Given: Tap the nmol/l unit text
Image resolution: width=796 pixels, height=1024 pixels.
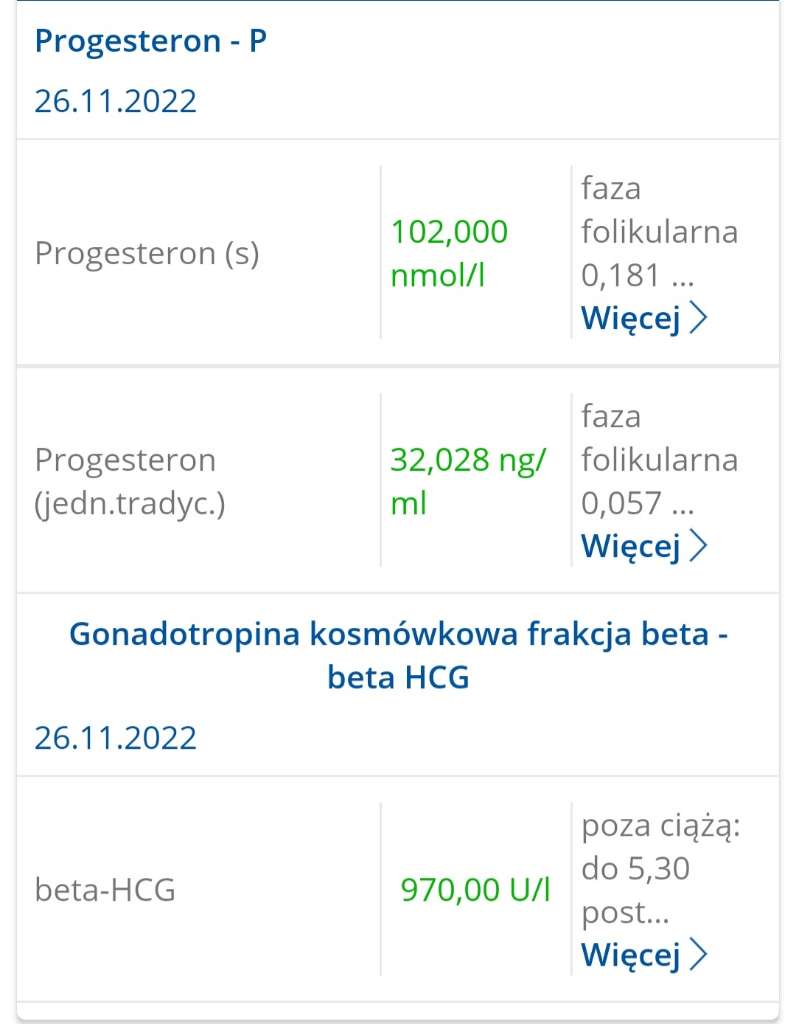Looking at the screenshot, I should tap(437, 275).
